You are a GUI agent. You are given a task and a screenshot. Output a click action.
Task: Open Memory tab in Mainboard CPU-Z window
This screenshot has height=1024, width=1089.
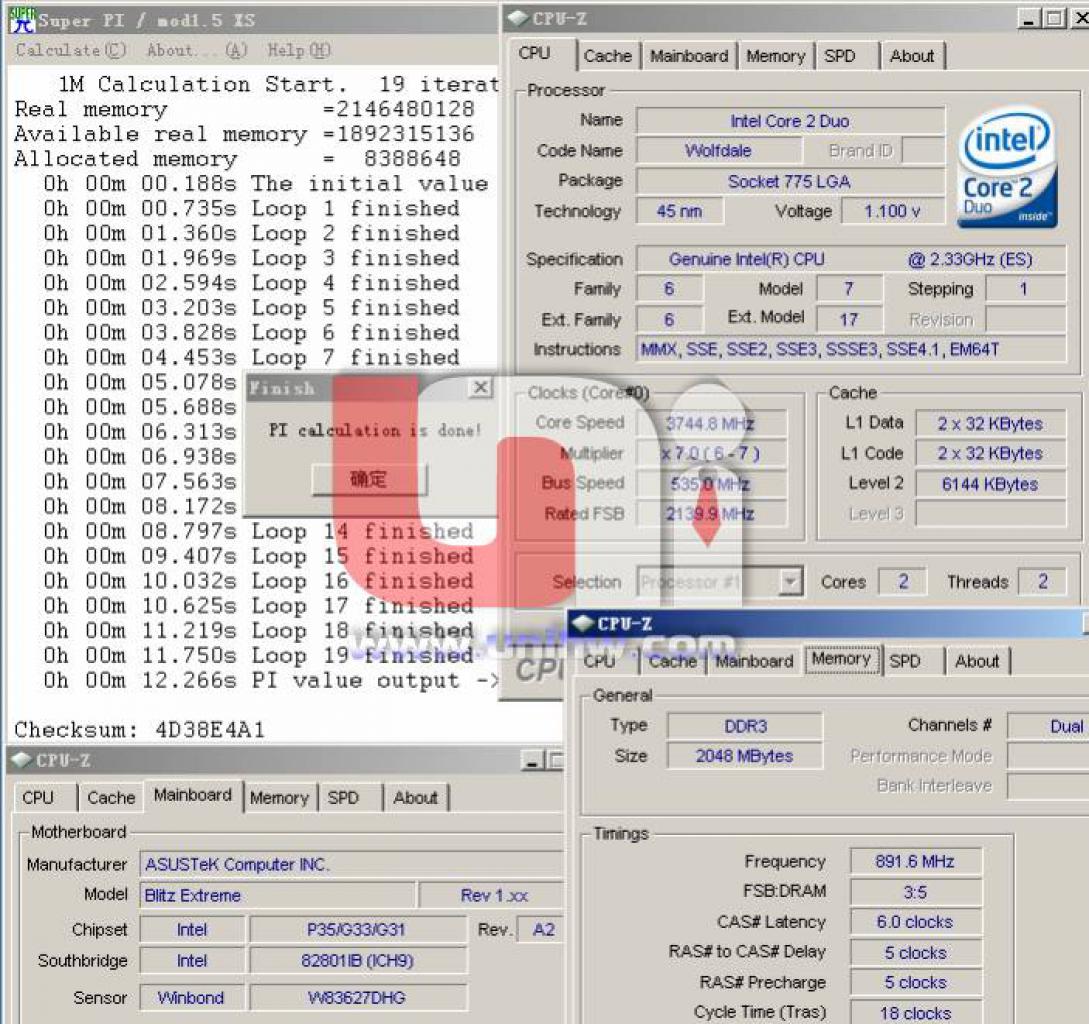(x=279, y=798)
